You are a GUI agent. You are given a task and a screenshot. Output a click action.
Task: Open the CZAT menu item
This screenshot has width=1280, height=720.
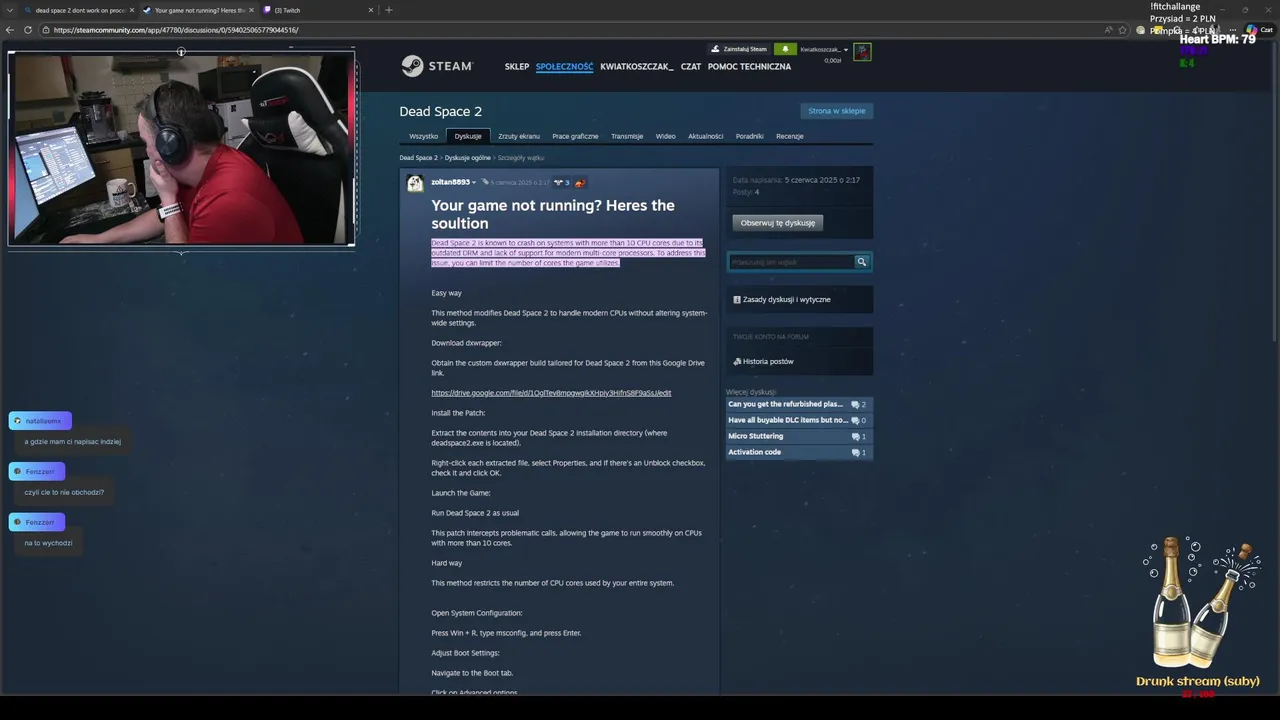pos(691,67)
